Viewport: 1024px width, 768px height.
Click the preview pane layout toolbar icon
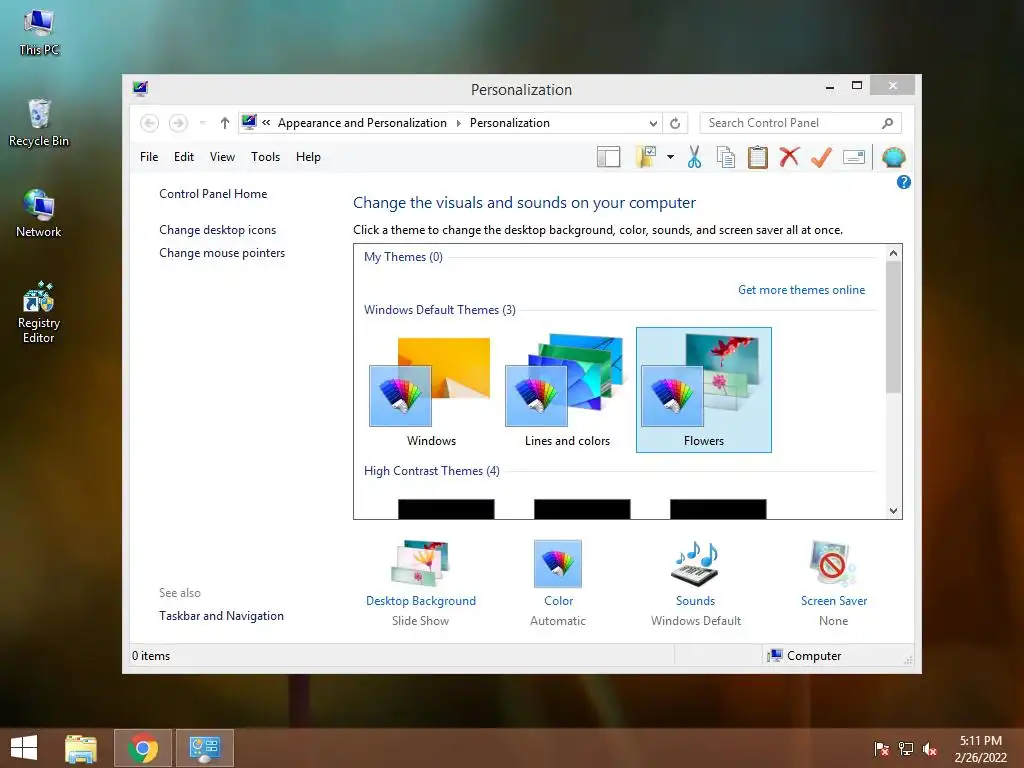click(608, 157)
